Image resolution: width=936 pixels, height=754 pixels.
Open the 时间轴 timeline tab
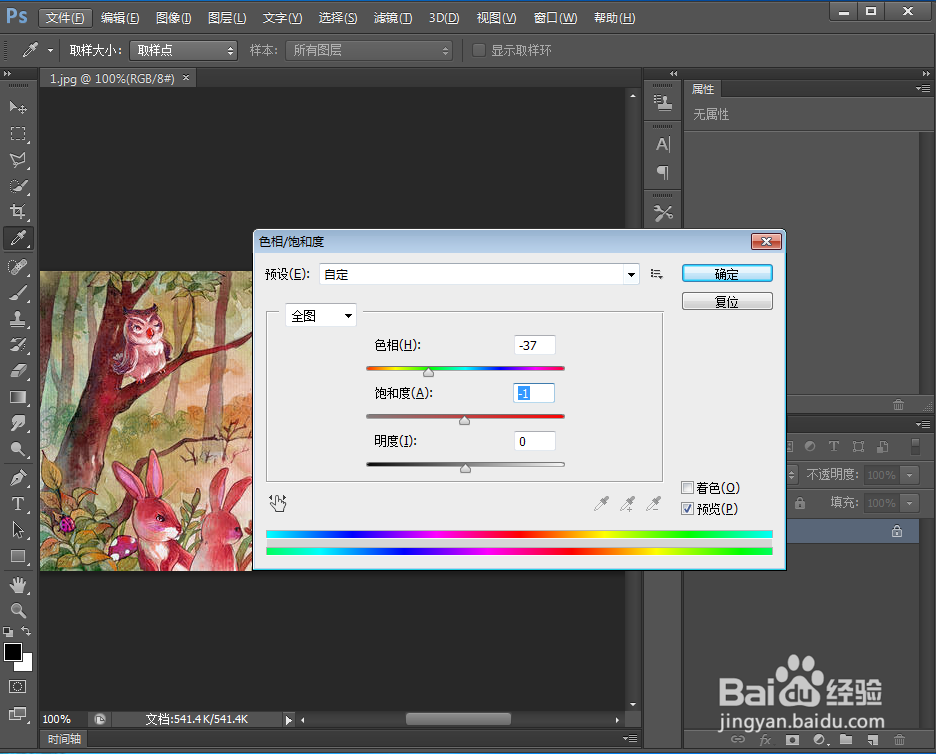[x=64, y=738]
